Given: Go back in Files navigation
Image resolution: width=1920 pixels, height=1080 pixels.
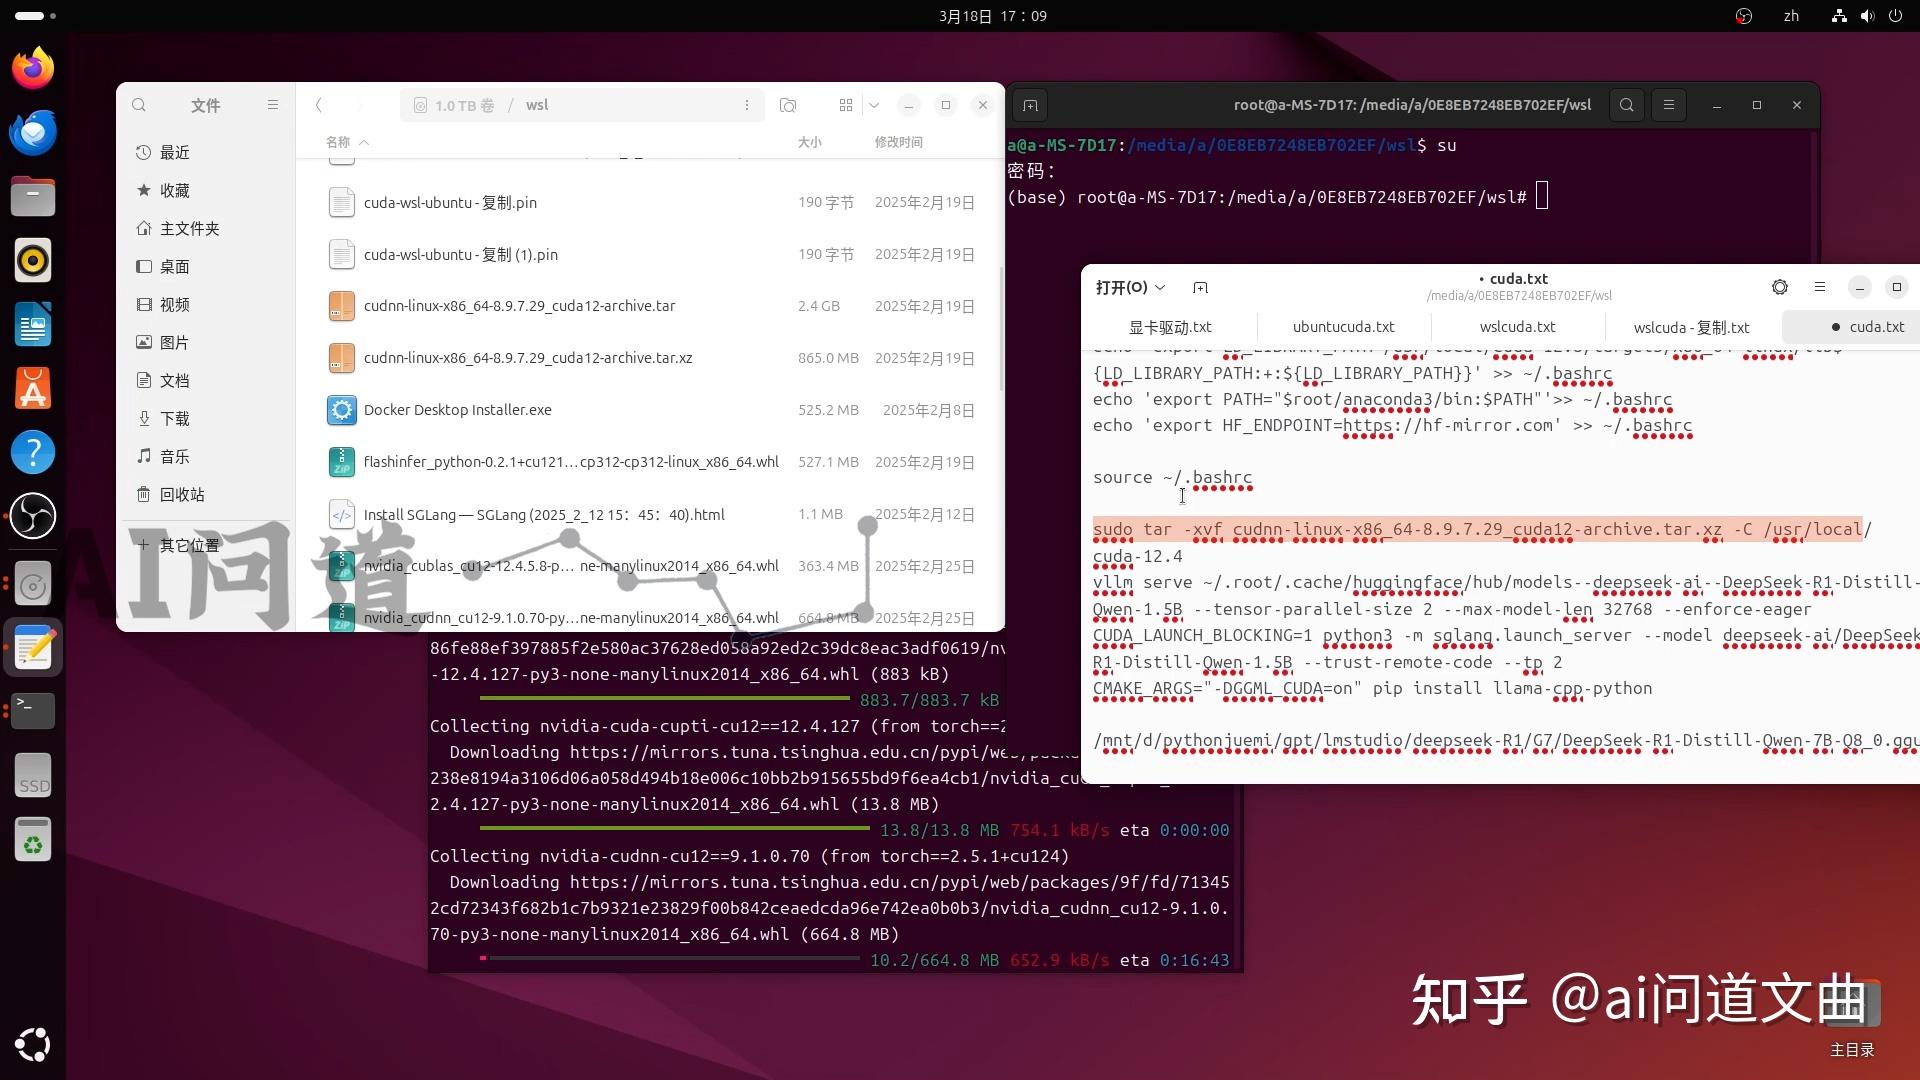Looking at the screenshot, I should coord(319,105).
